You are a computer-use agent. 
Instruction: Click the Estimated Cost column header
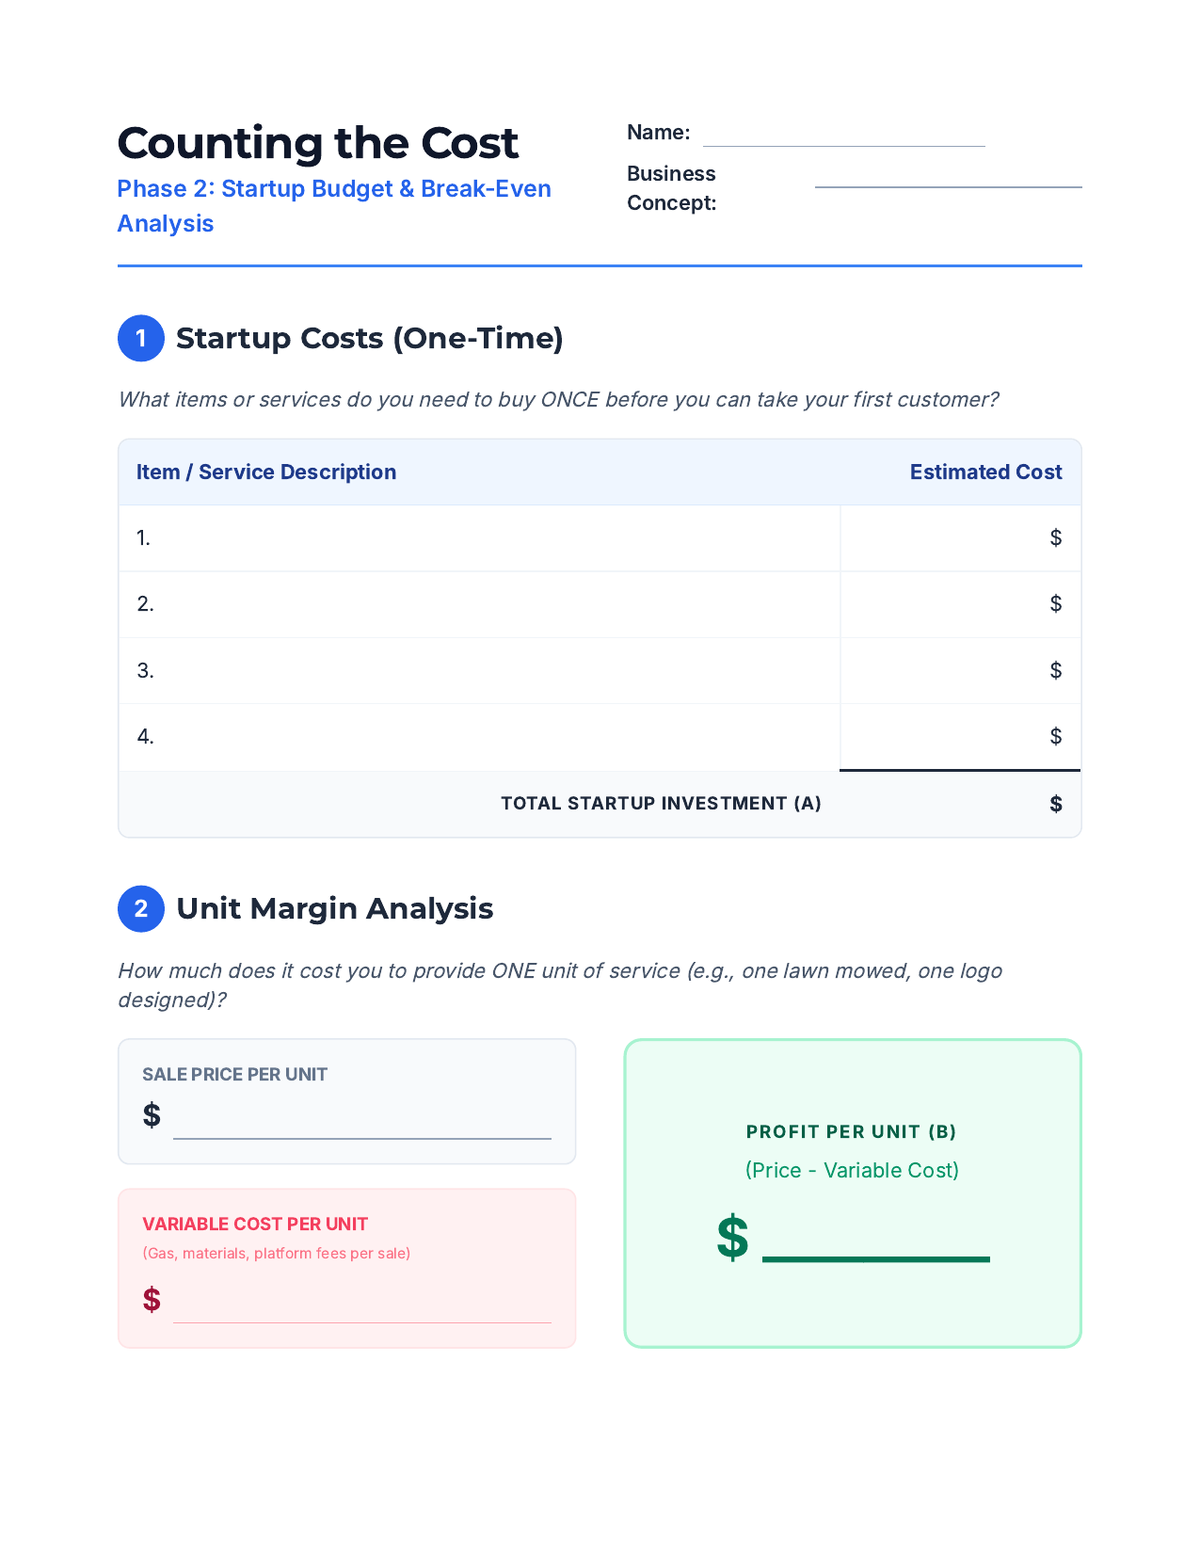985,472
